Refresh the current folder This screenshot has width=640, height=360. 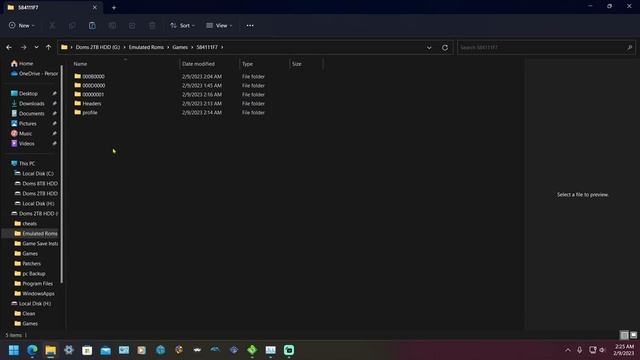[x=445, y=48]
